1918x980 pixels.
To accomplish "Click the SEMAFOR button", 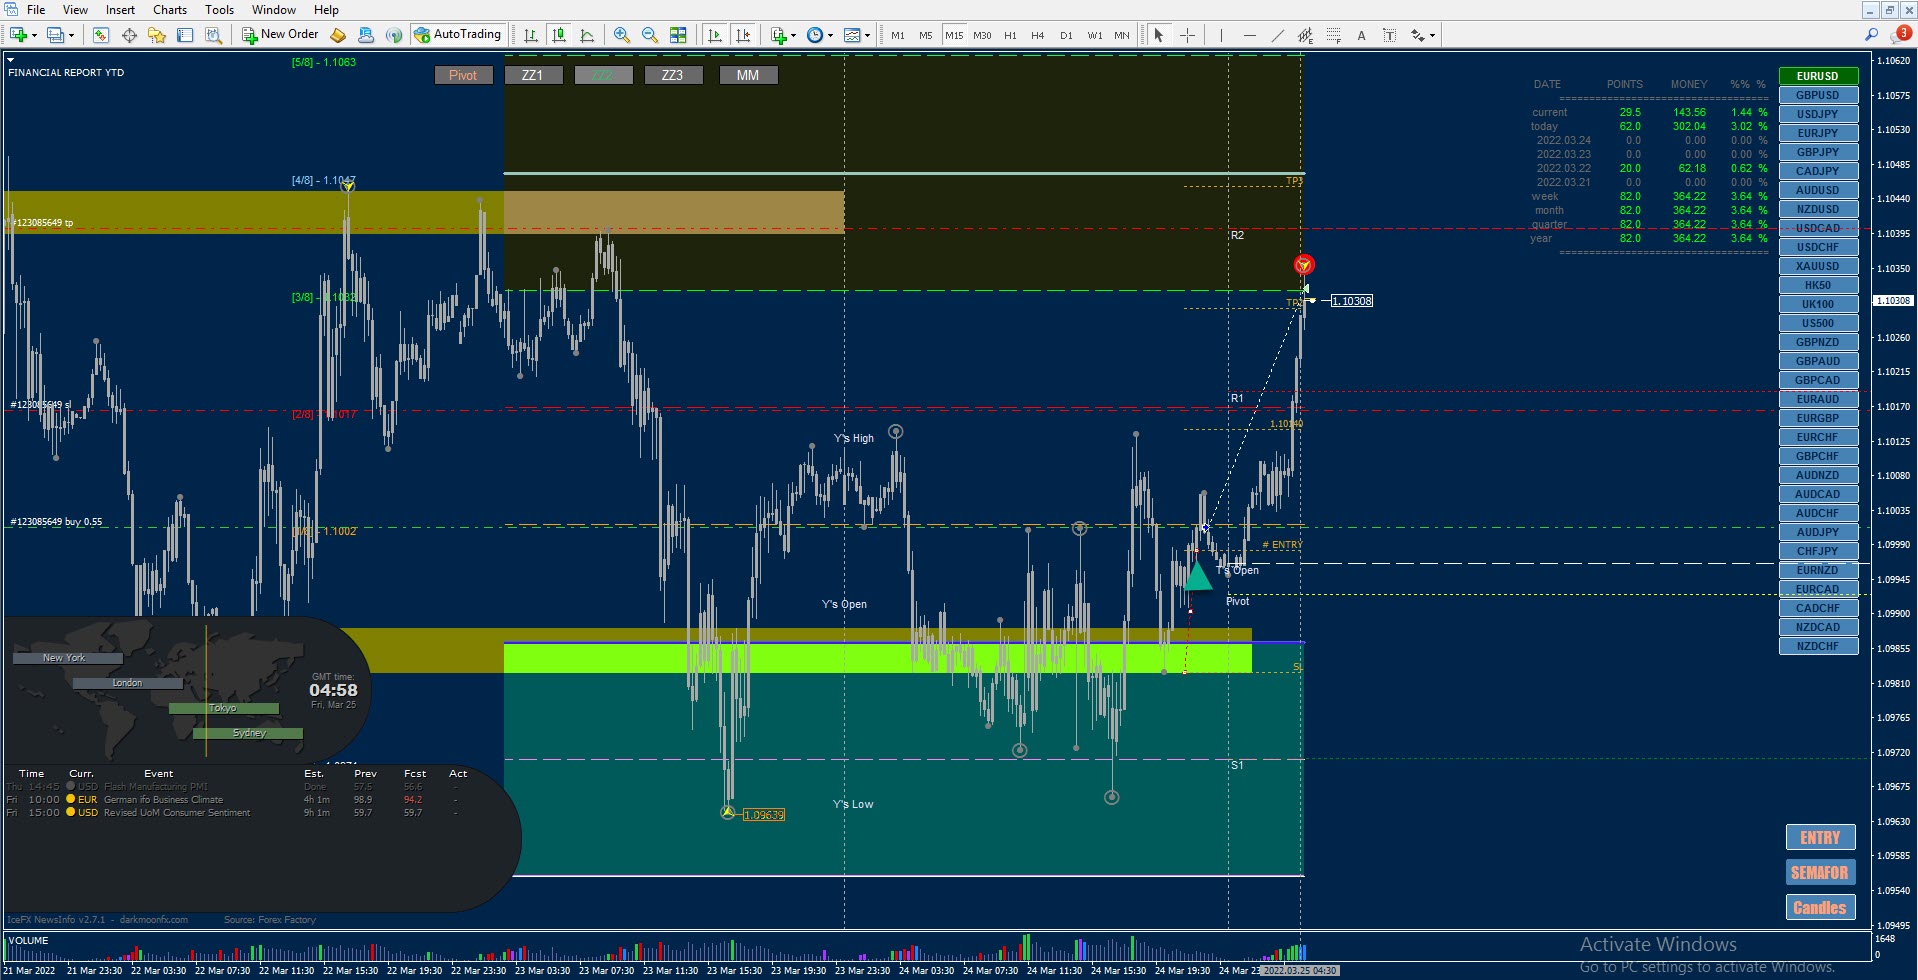I will click(1820, 873).
